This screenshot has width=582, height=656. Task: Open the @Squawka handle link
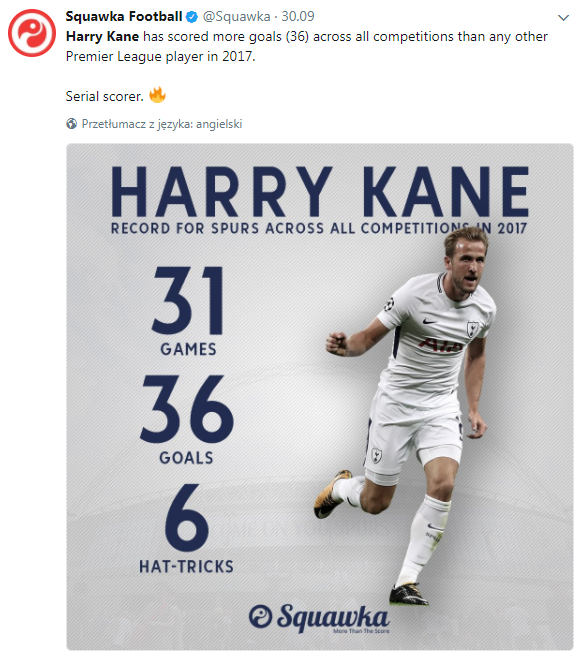pyautogui.click(x=236, y=16)
